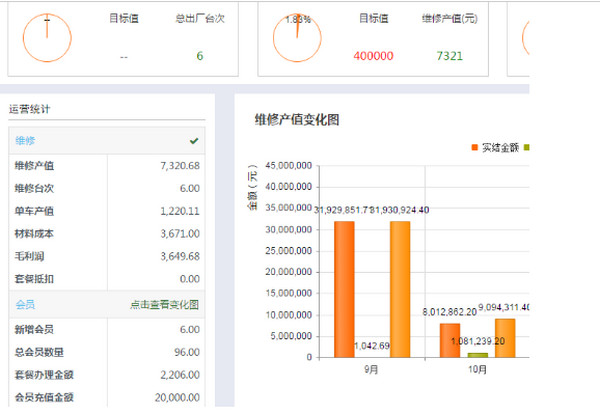Screen dimensions: 600x414
Task: Click value 2,206.00
Action: tap(180, 375)
